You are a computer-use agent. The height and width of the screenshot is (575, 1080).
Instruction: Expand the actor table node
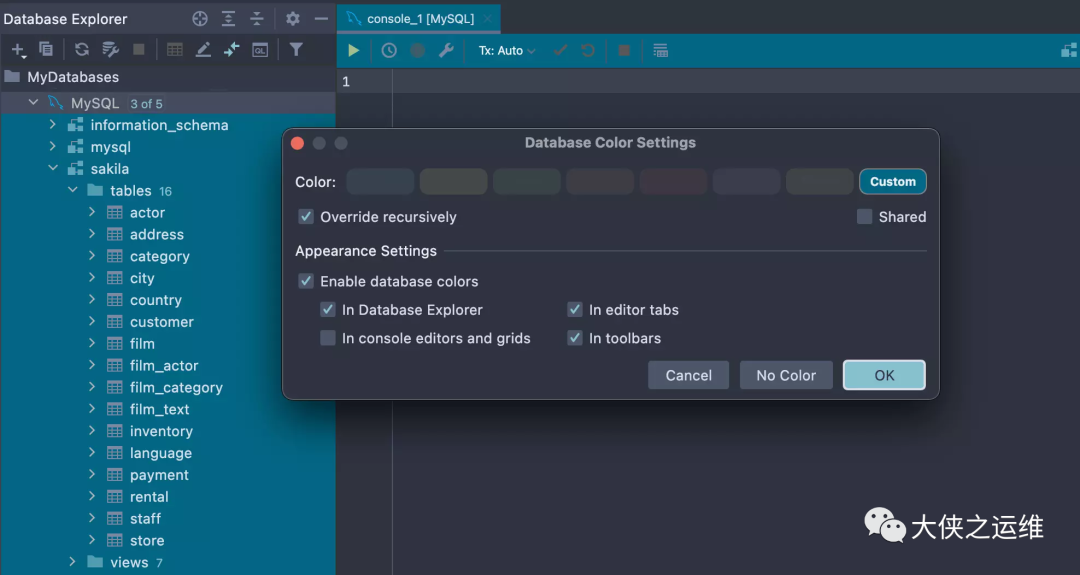pyautogui.click(x=92, y=212)
